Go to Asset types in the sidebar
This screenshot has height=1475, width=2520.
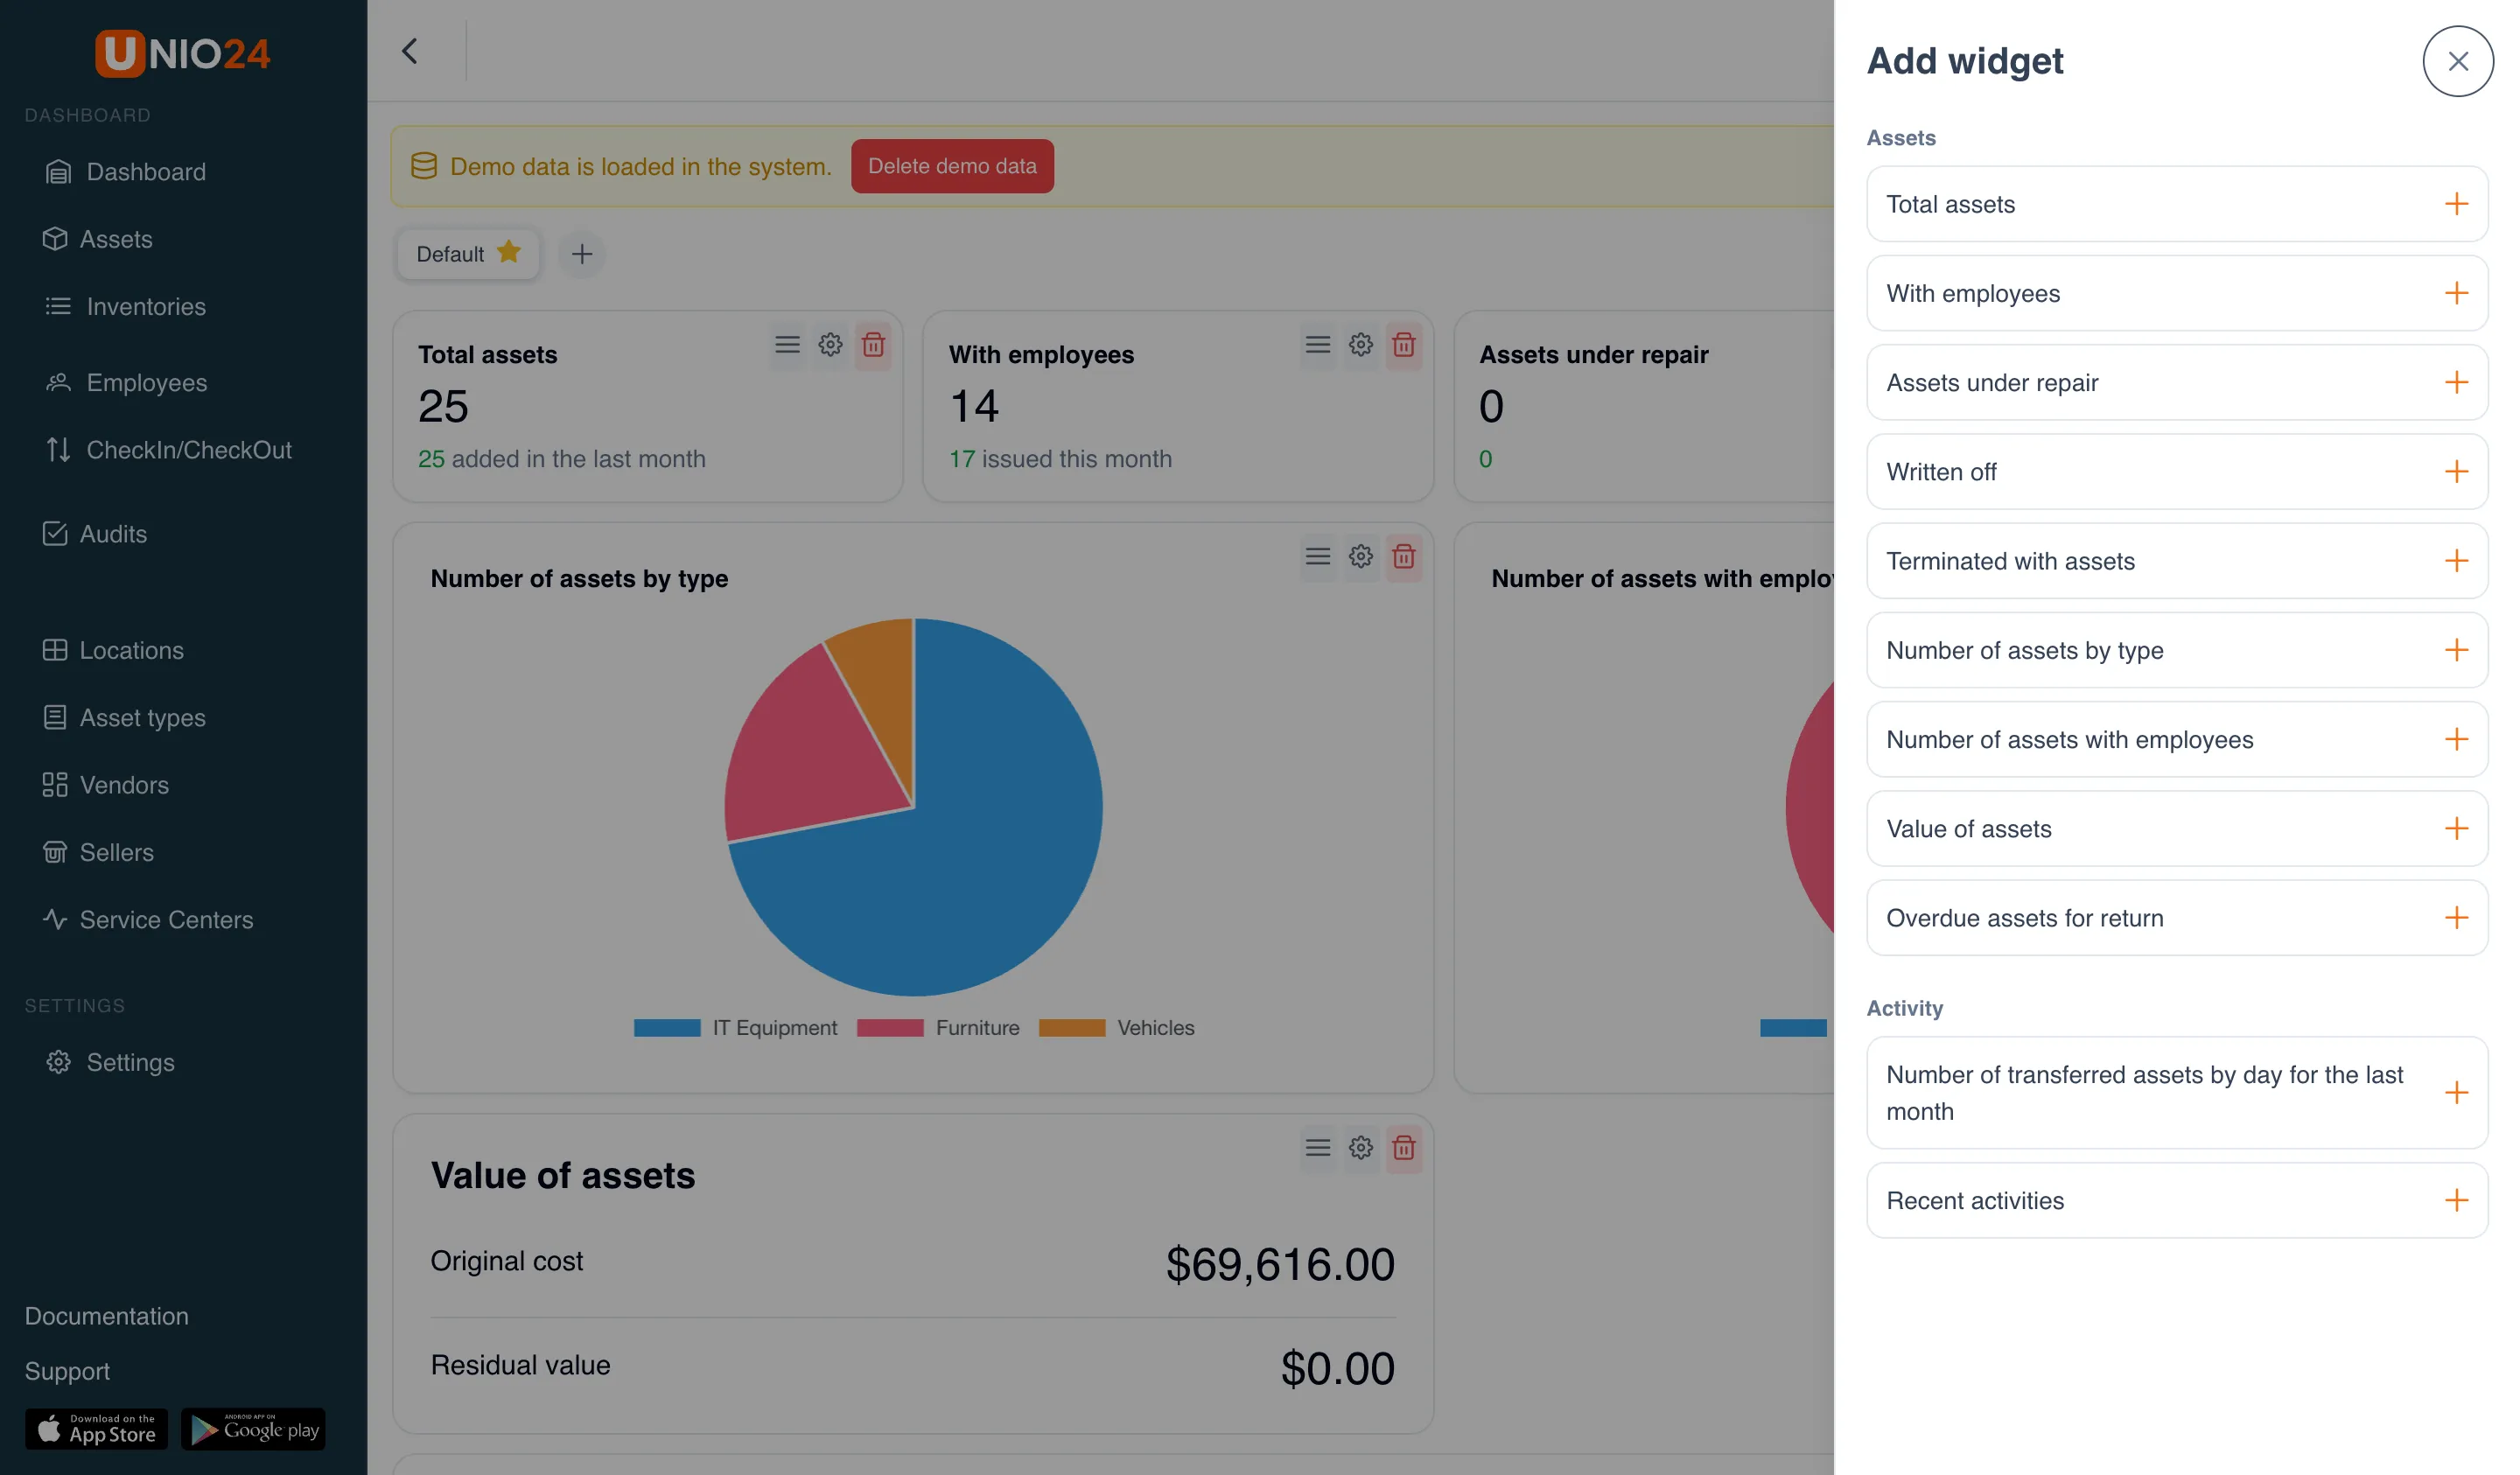[124, 718]
